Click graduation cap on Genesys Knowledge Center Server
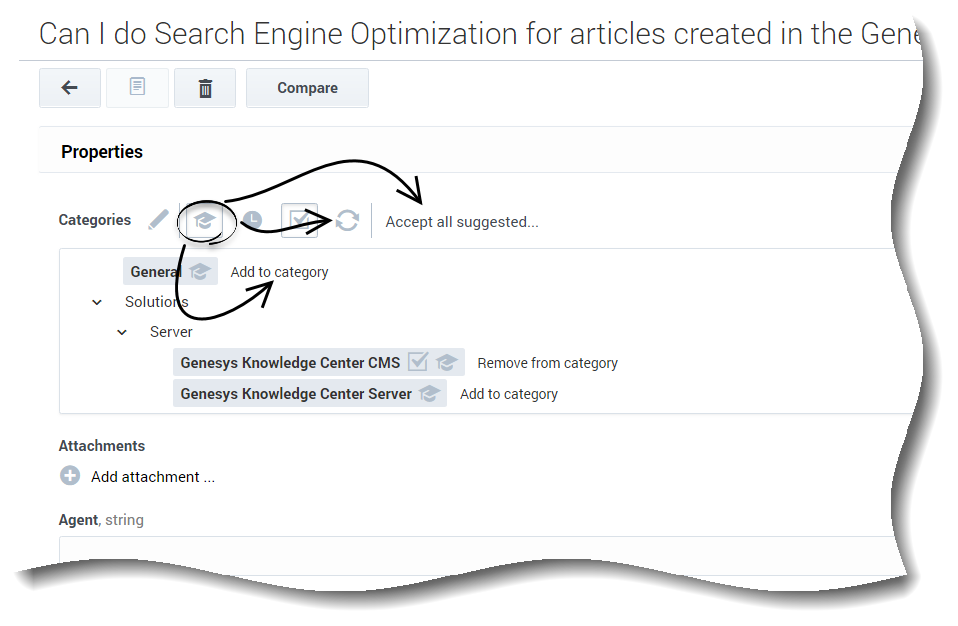Viewport: 958px width, 626px height. click(x=430, y=394)
